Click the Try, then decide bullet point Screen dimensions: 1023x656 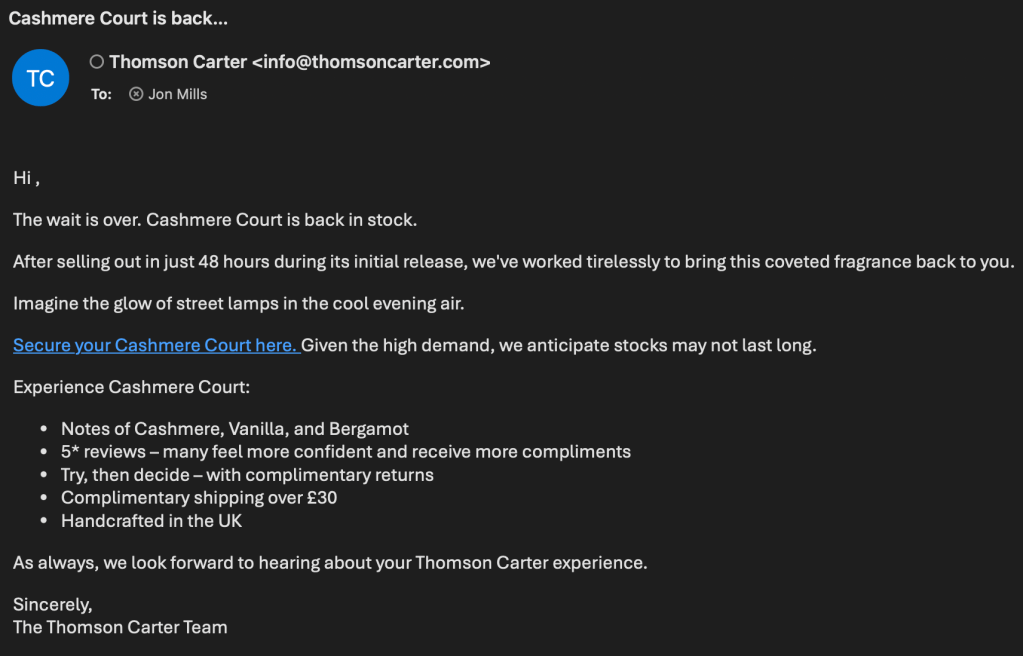pyautogui.click(x=247, y=474)
